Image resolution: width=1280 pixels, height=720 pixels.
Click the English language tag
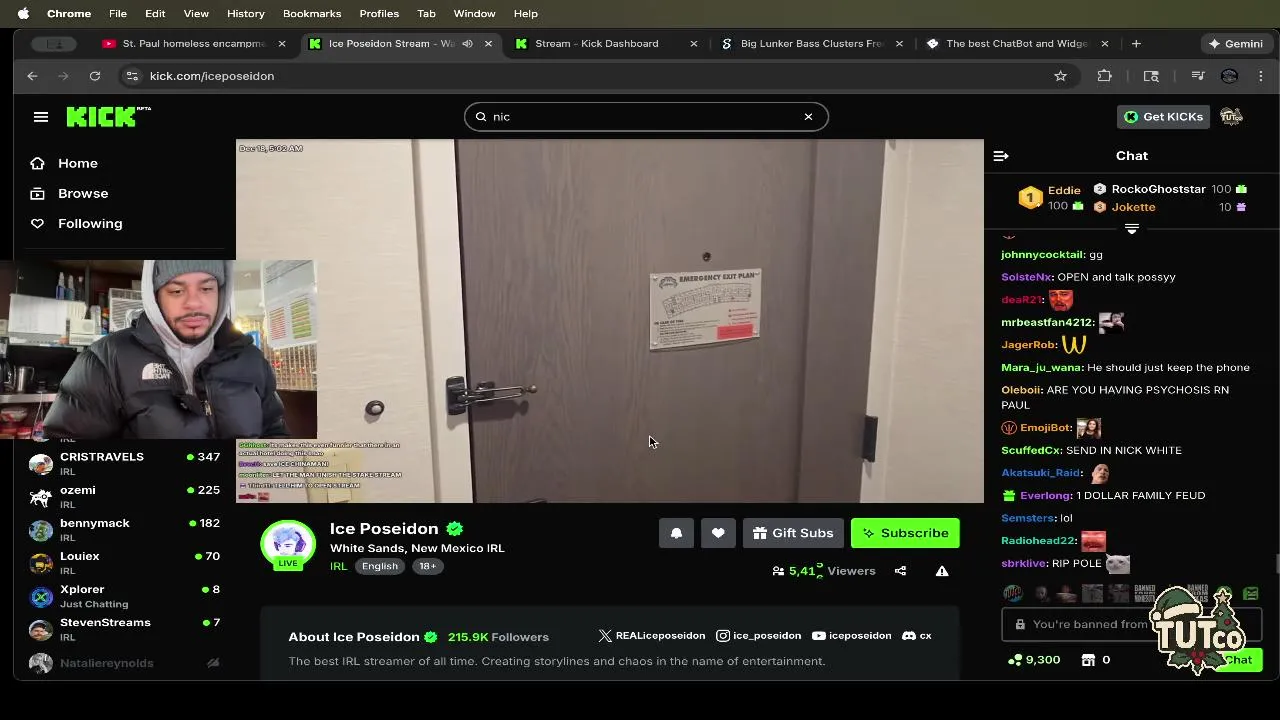(380, 566)
